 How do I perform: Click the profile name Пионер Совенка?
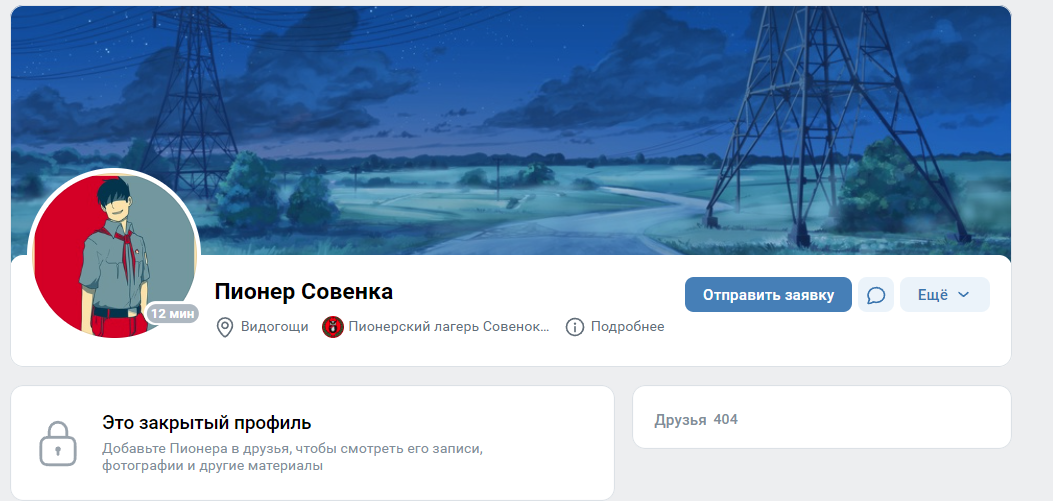[304, 292]
